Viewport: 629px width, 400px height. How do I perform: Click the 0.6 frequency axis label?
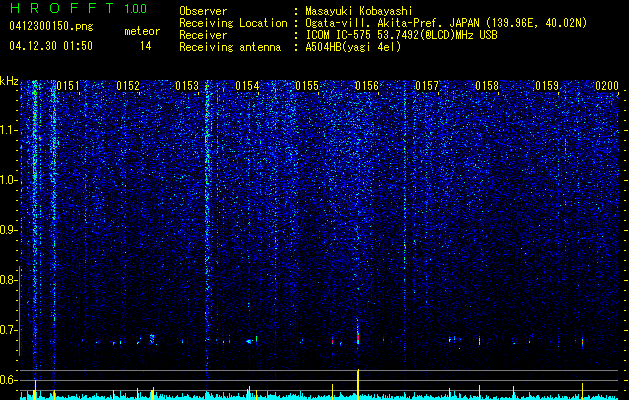tap(8, 380)
